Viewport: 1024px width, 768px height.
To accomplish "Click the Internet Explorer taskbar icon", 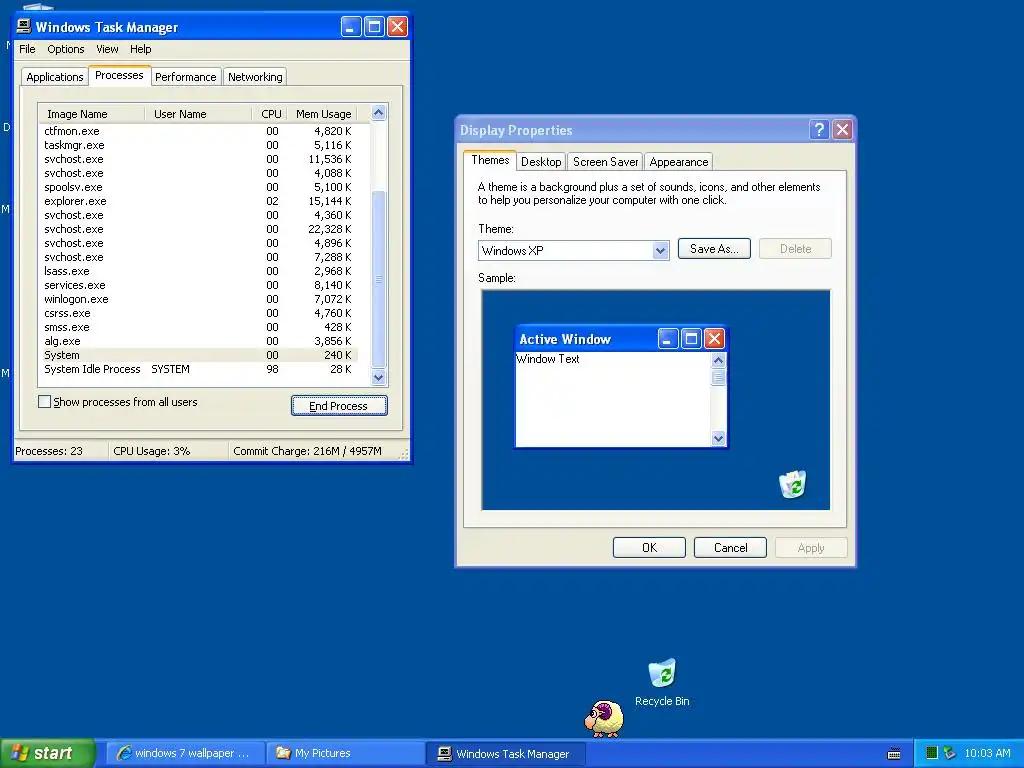I will [x=123, y=753].
